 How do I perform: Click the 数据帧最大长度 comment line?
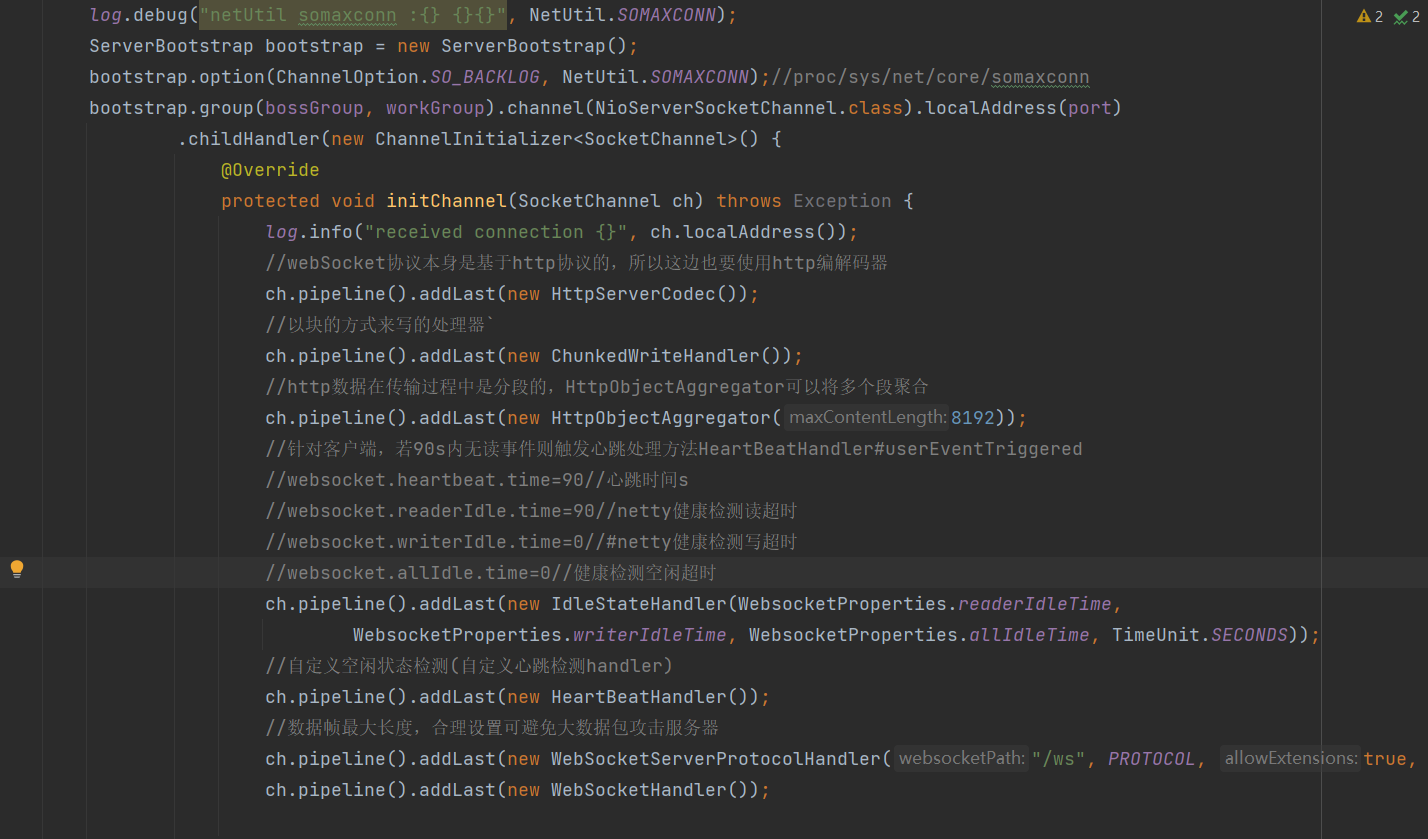492,728
